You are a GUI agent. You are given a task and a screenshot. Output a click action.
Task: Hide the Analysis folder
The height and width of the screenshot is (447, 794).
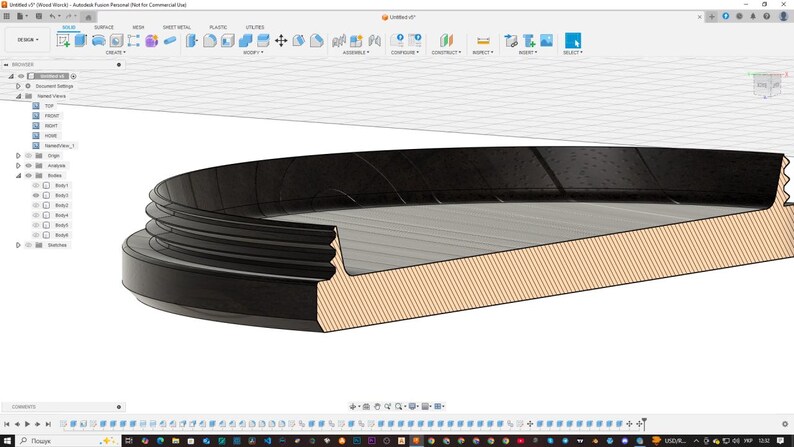(x=28, y=166)
